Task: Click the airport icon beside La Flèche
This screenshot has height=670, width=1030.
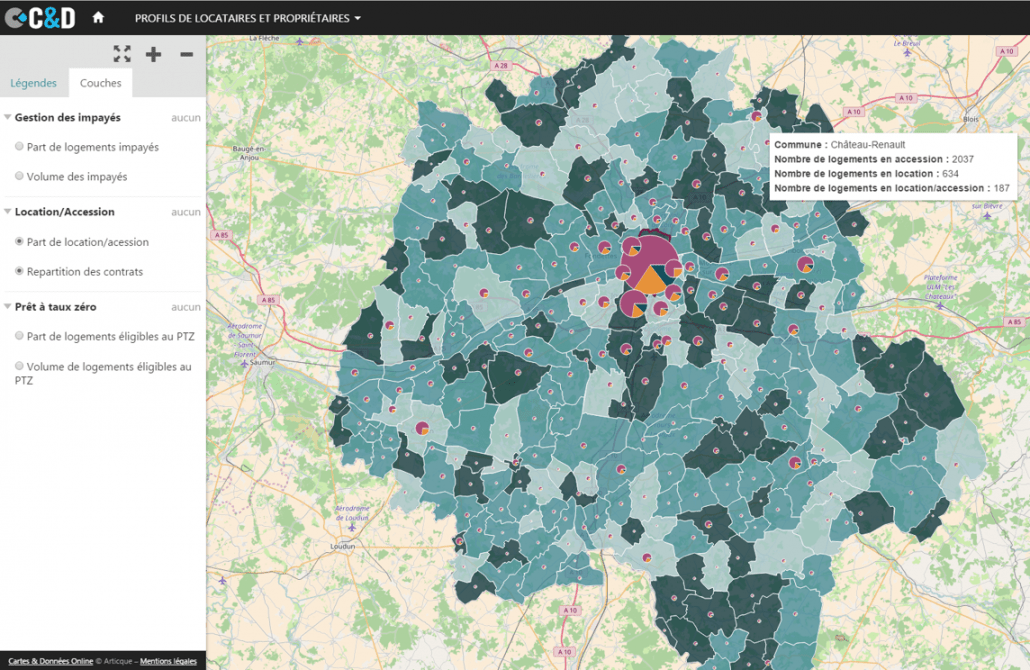Action: pos(300,41)
